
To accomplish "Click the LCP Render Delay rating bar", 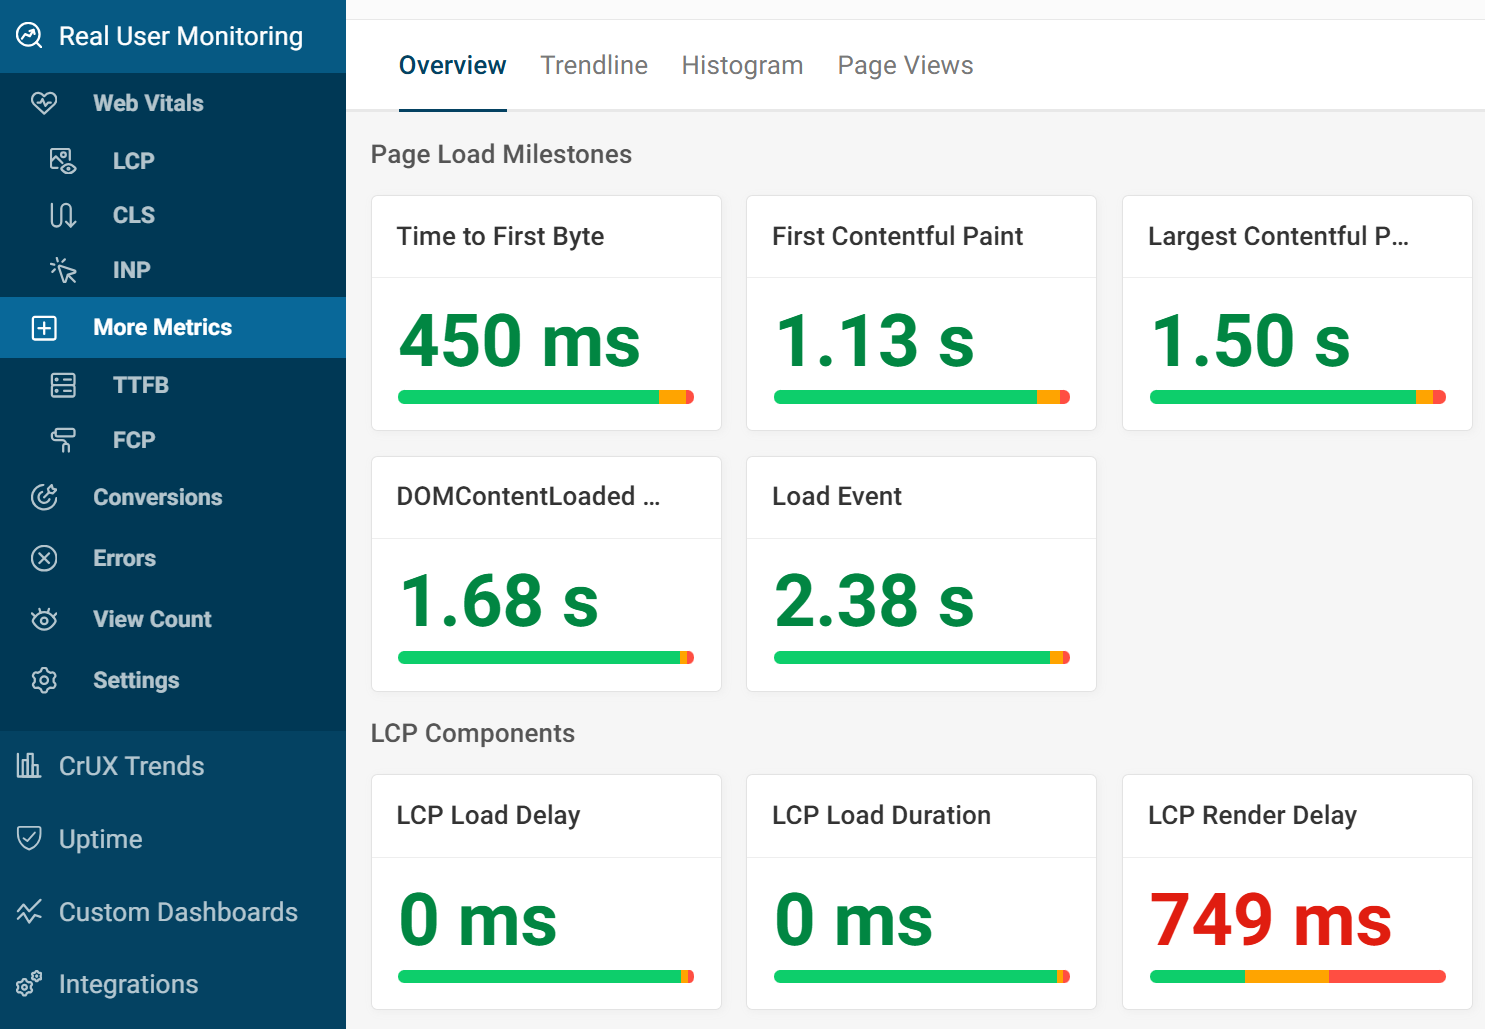I will point(1298,976).
